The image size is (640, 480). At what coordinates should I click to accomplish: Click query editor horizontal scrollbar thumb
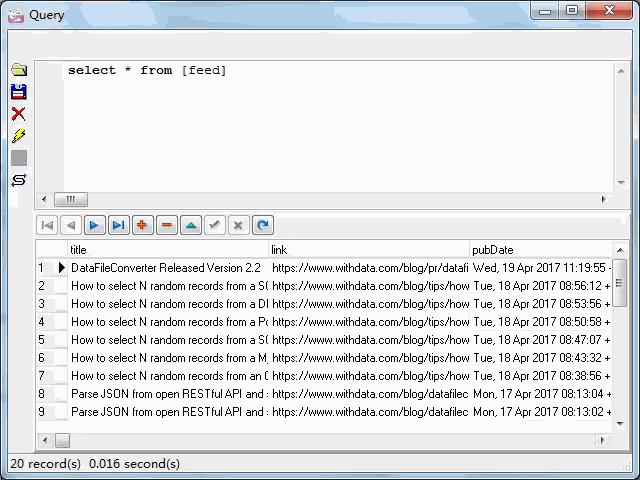point(71,200)
